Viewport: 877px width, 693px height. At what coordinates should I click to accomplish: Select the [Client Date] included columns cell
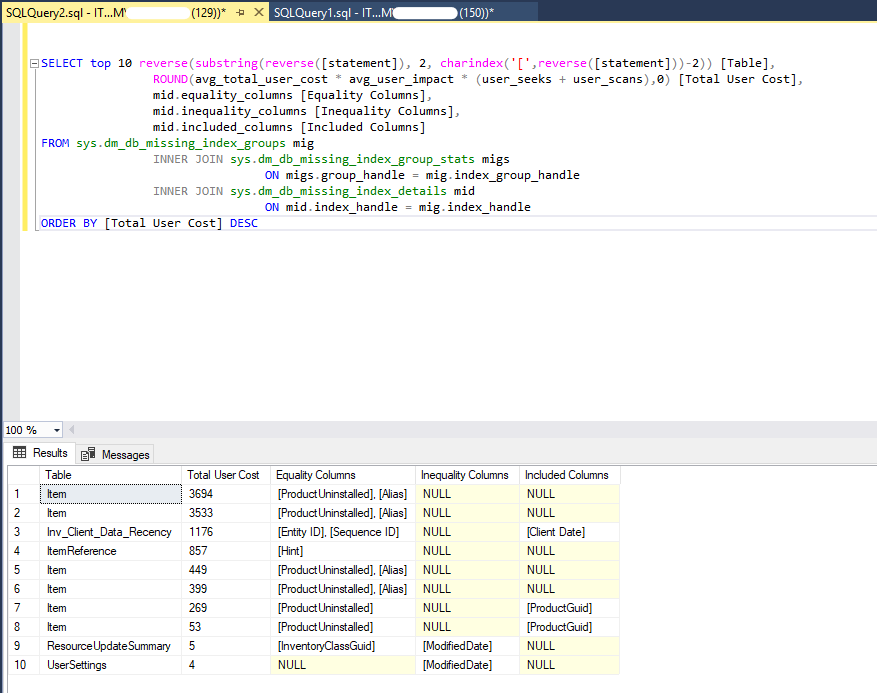pos(555,532)
